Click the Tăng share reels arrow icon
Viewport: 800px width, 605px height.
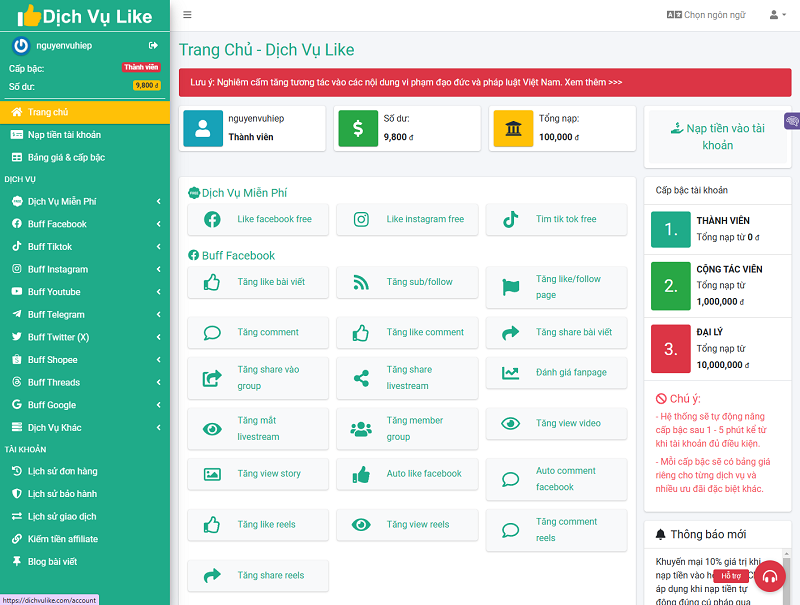(212, 576)
